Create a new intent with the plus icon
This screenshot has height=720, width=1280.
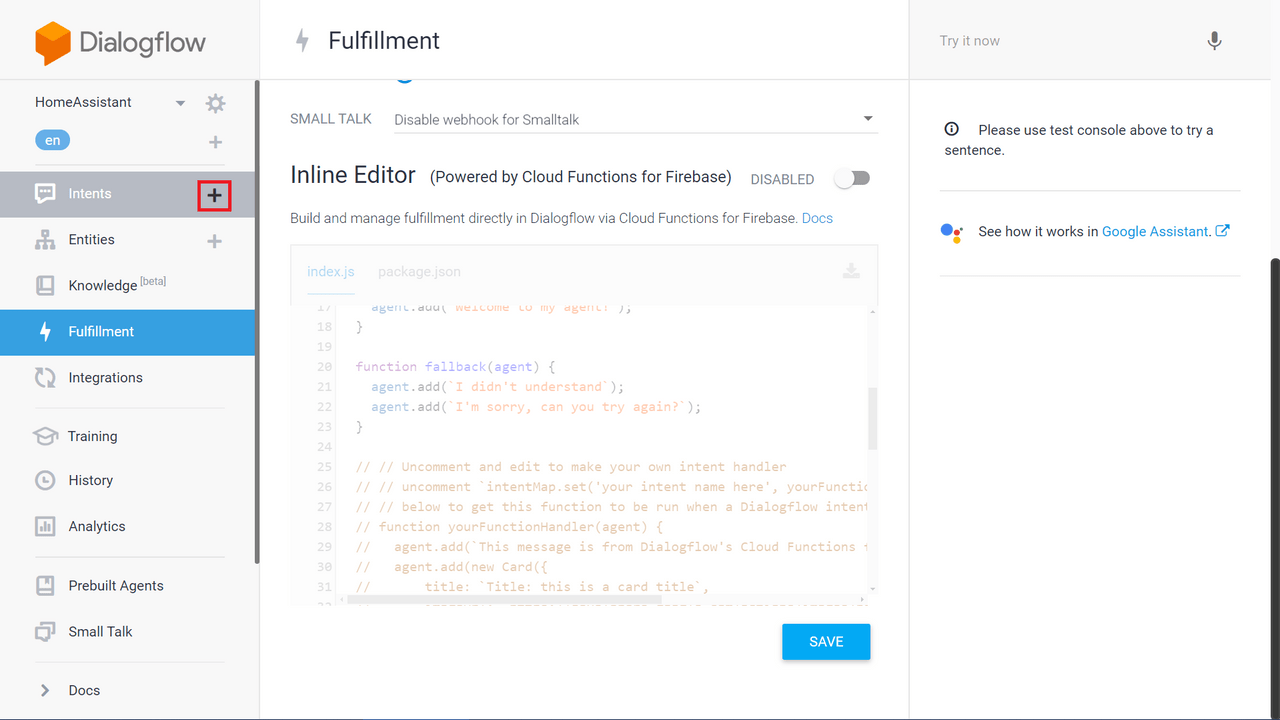pos(214,196)
